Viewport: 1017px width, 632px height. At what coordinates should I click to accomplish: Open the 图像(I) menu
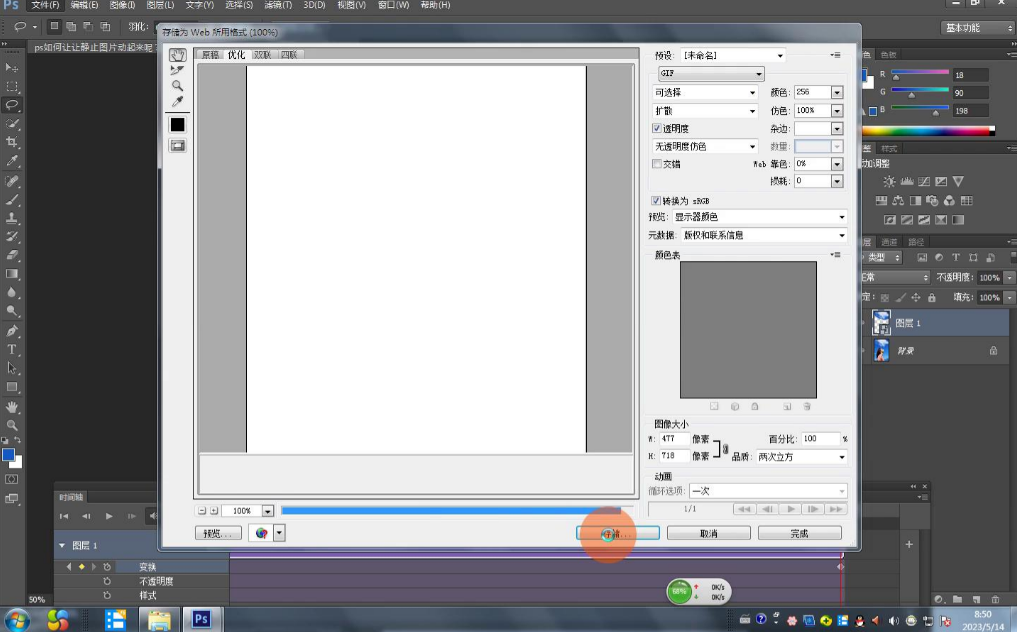[x=122, y=5]
